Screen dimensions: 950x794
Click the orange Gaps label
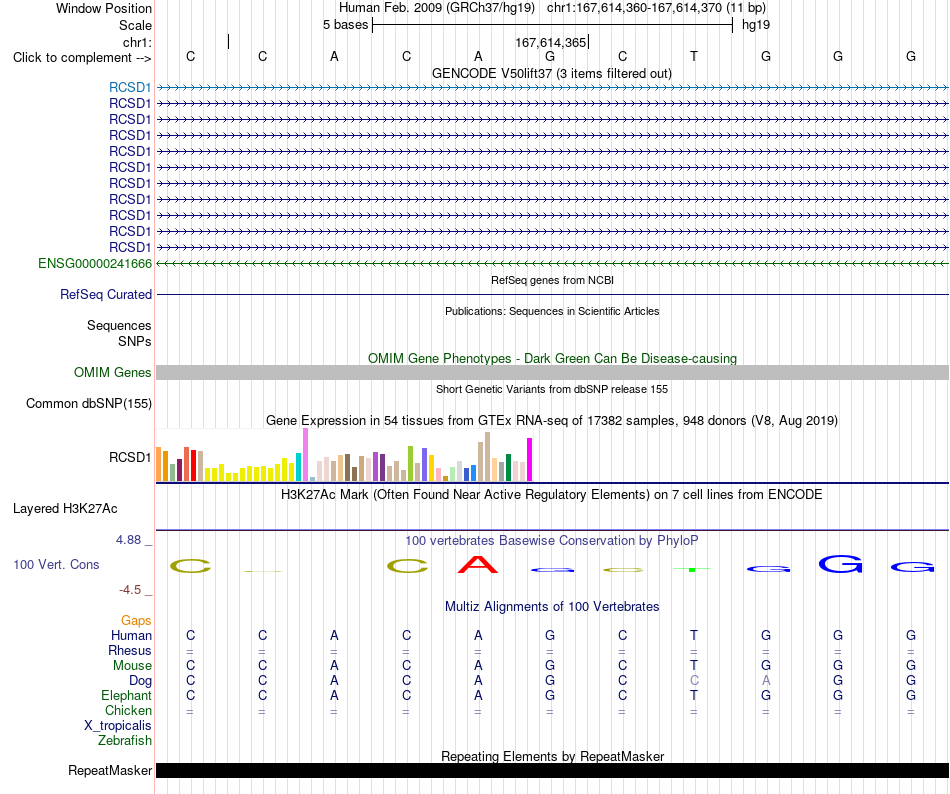click(136, 620)
